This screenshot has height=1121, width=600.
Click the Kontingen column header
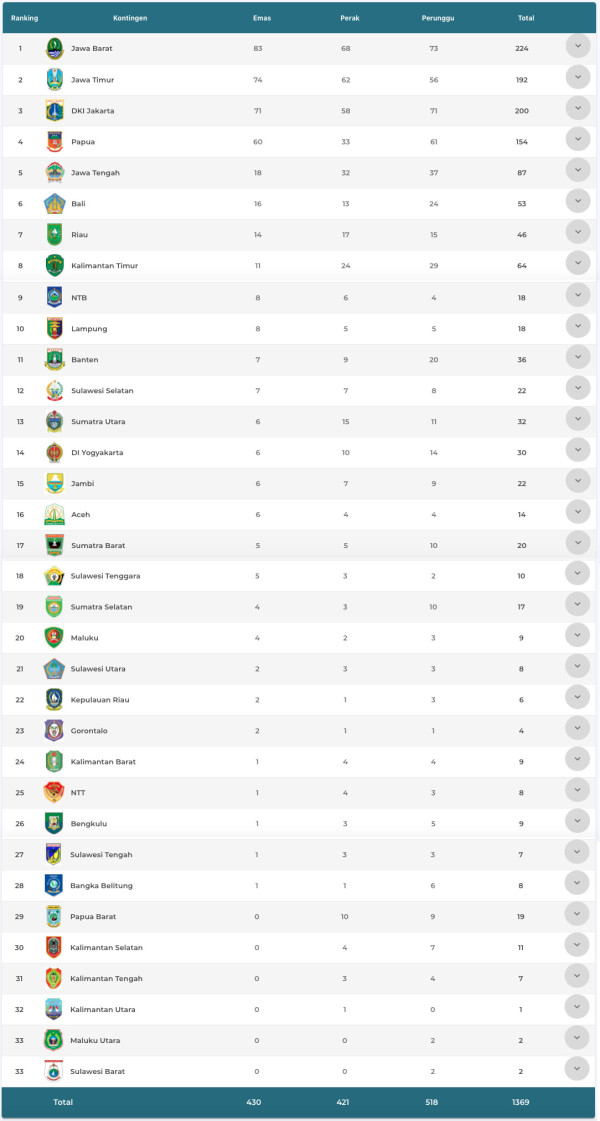[x=130, y=18]
